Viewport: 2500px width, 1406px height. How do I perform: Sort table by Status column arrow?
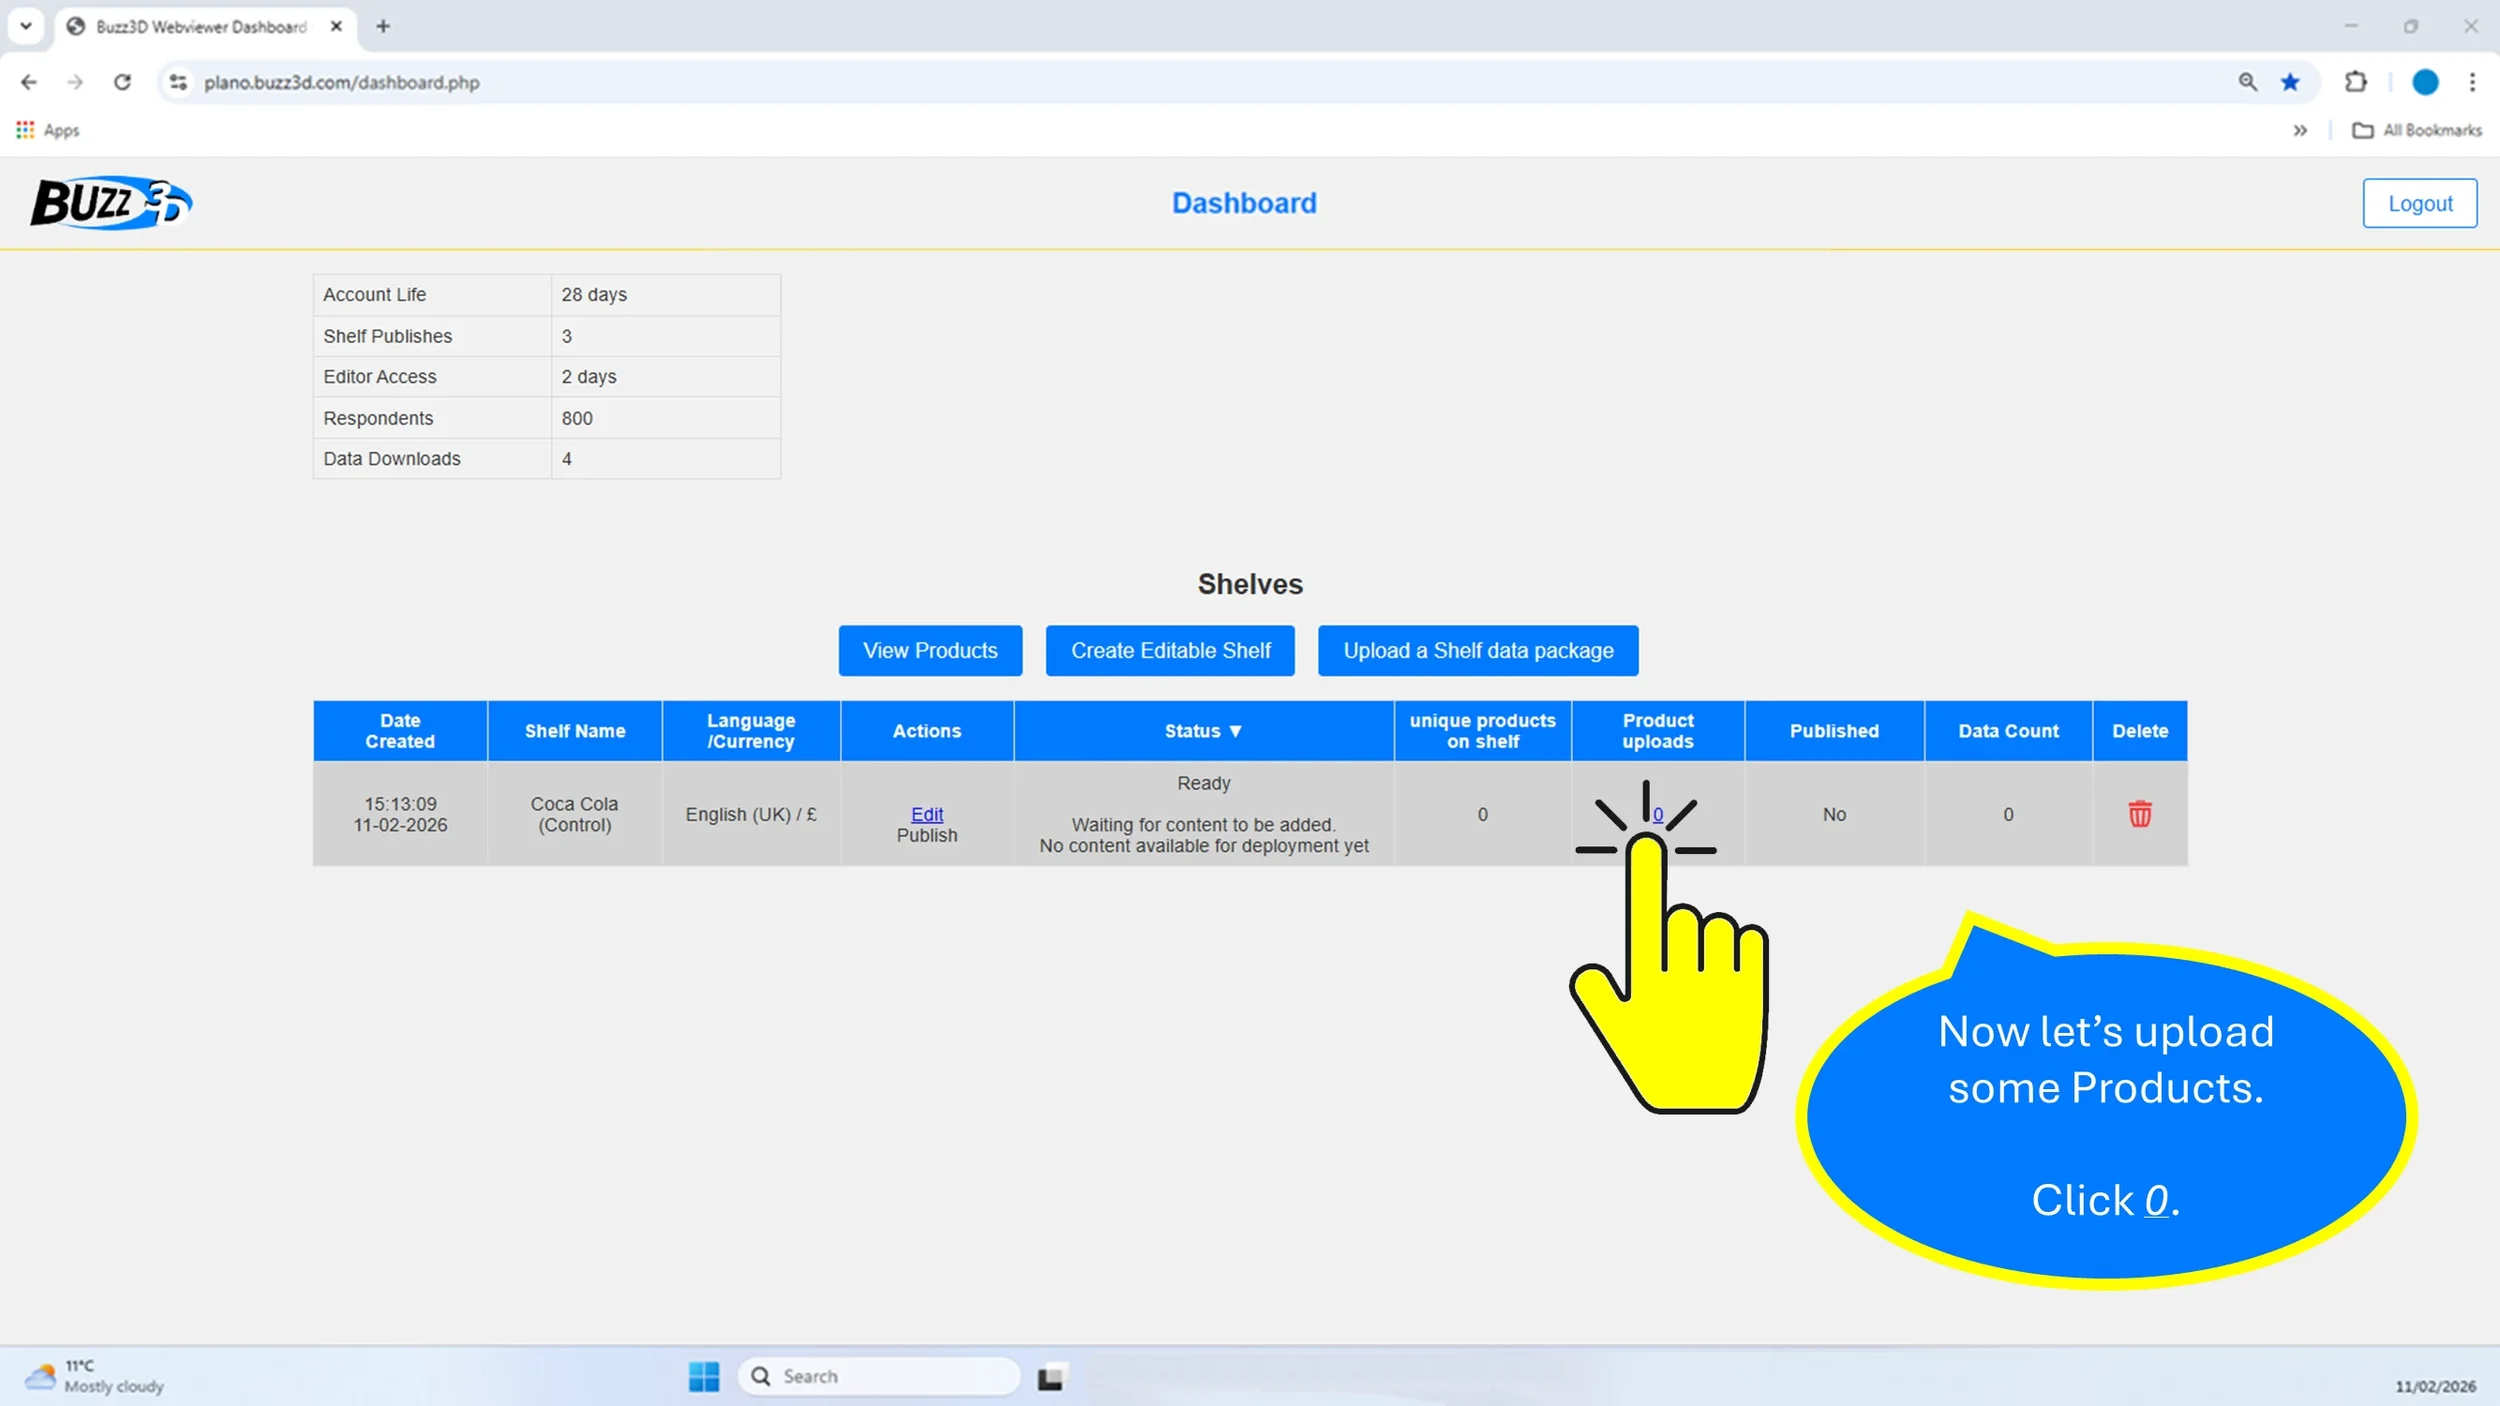[x=1235, y=731]
